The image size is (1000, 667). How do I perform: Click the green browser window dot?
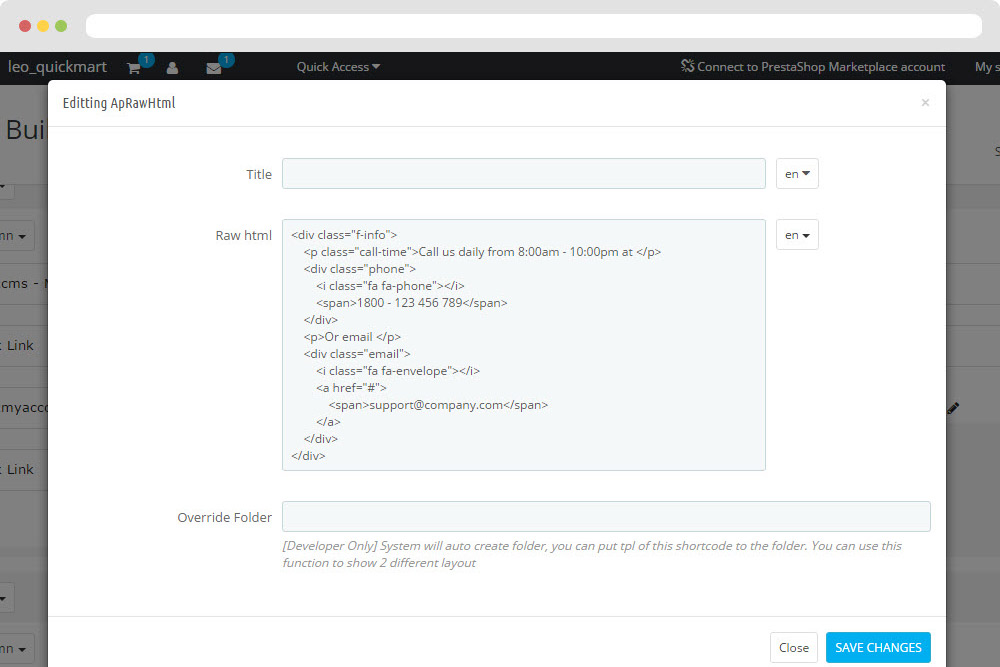tap(61, 26)
